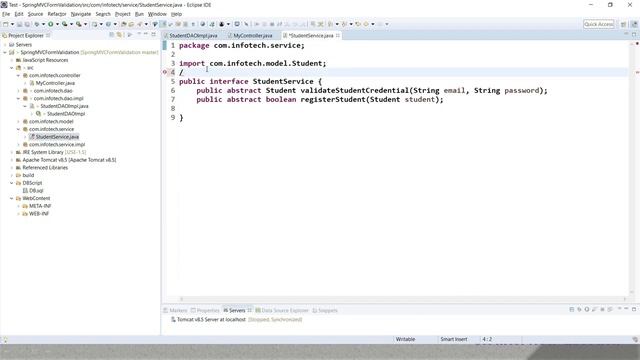Select the META-INF folder
640x360 pixels.
coord(40,206)
